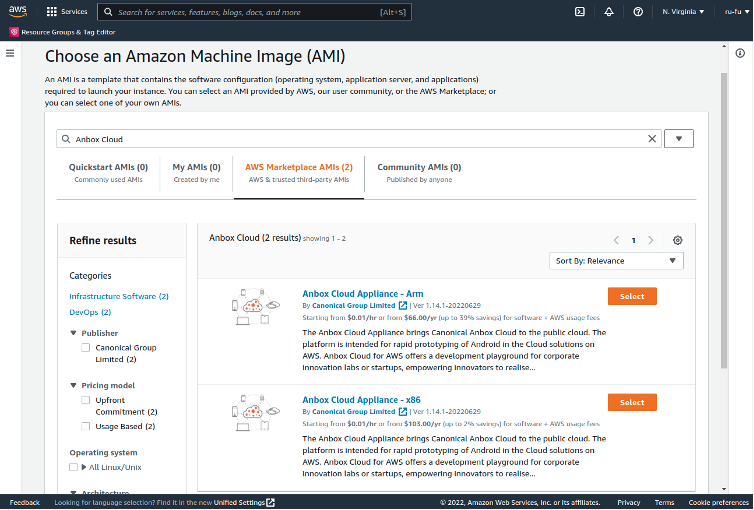Screen dimensions: 754x510
Task: Open Canonical Group Limited link under Arm listing
Action: (x=353, y=306)
